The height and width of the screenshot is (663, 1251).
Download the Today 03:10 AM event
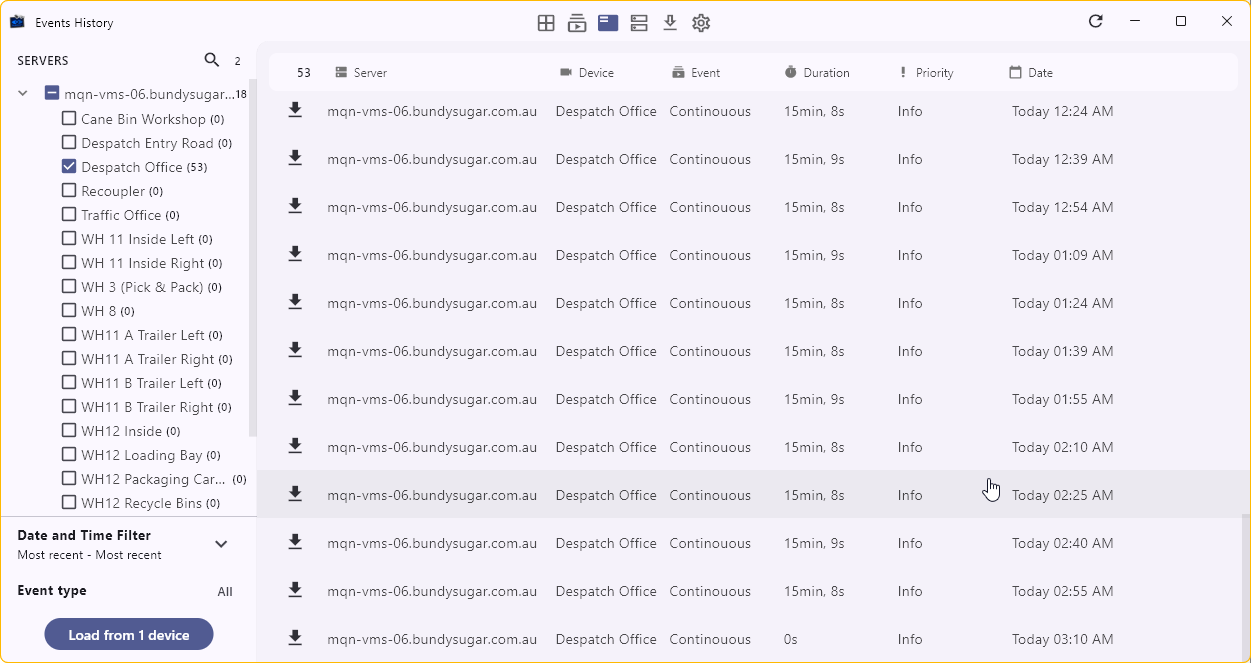pos(295,638)
